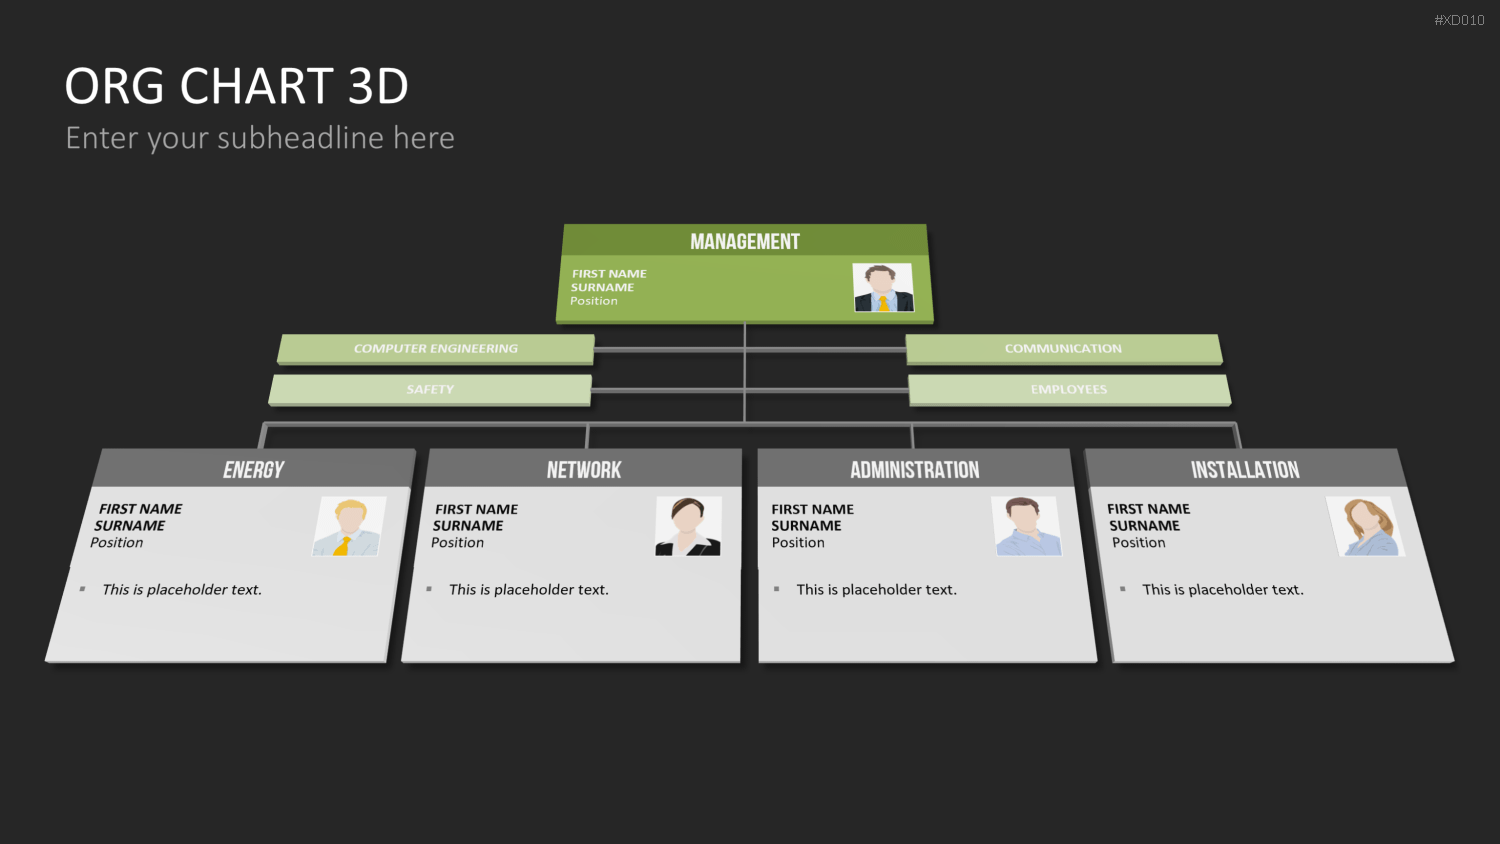Select the Administration card man portrait

[1026, 526]
